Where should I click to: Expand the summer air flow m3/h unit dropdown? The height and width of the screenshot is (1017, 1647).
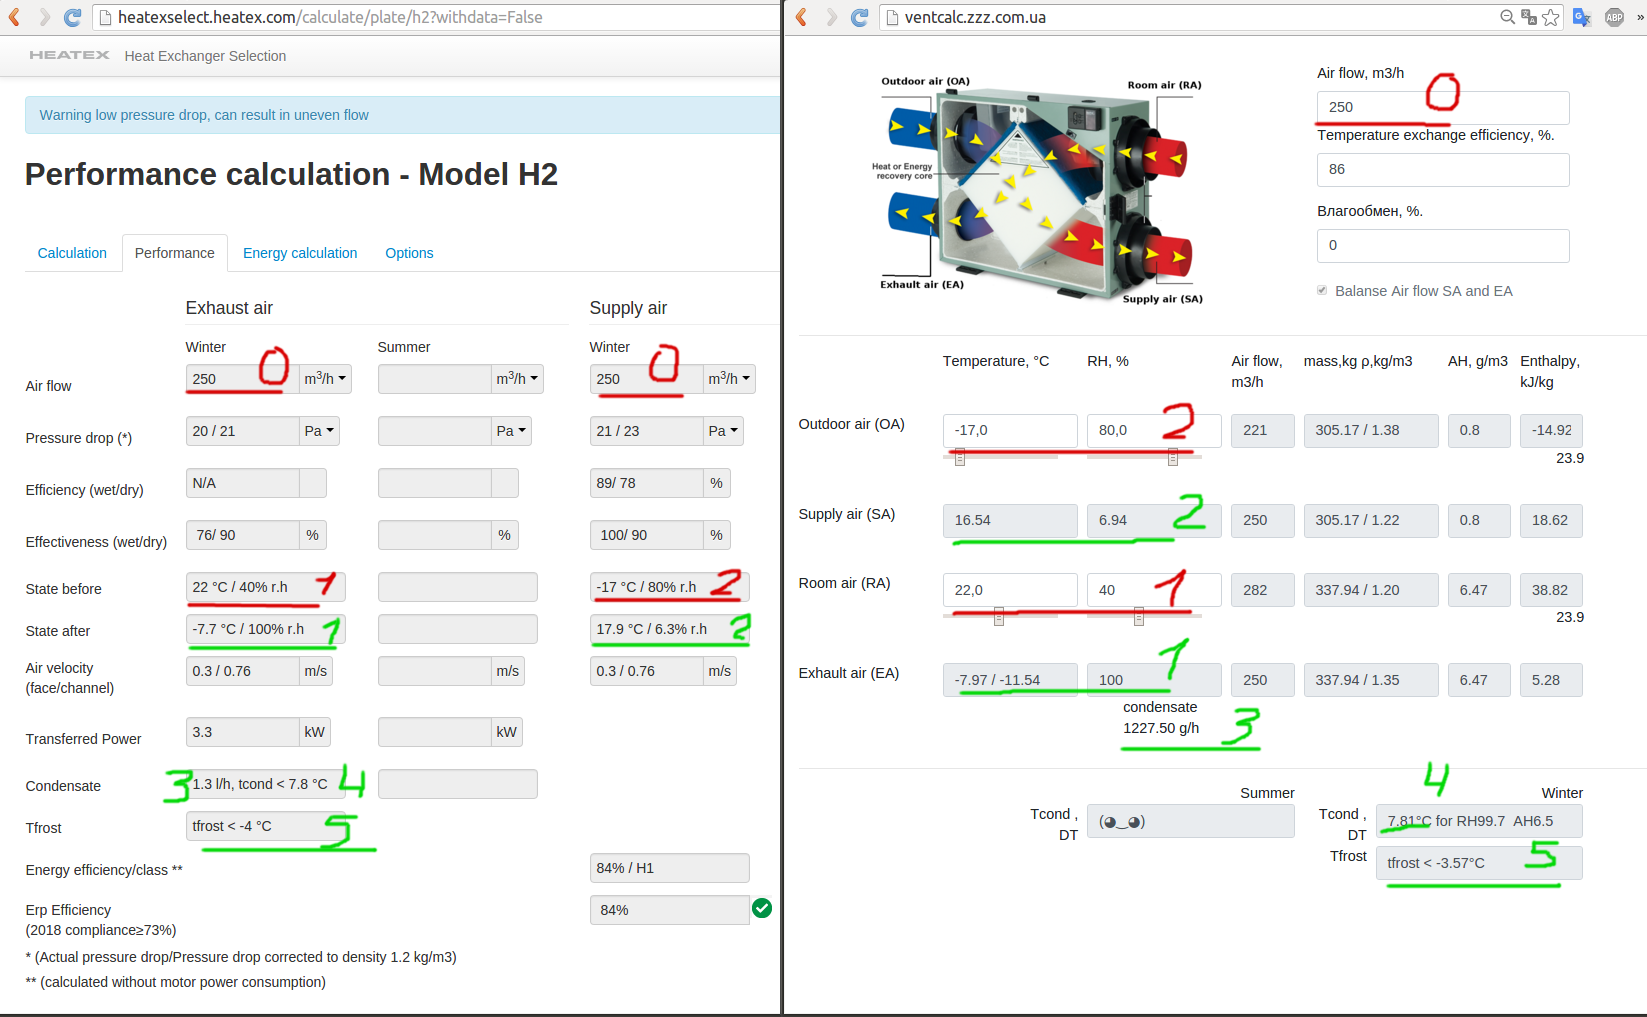[517, 378]
